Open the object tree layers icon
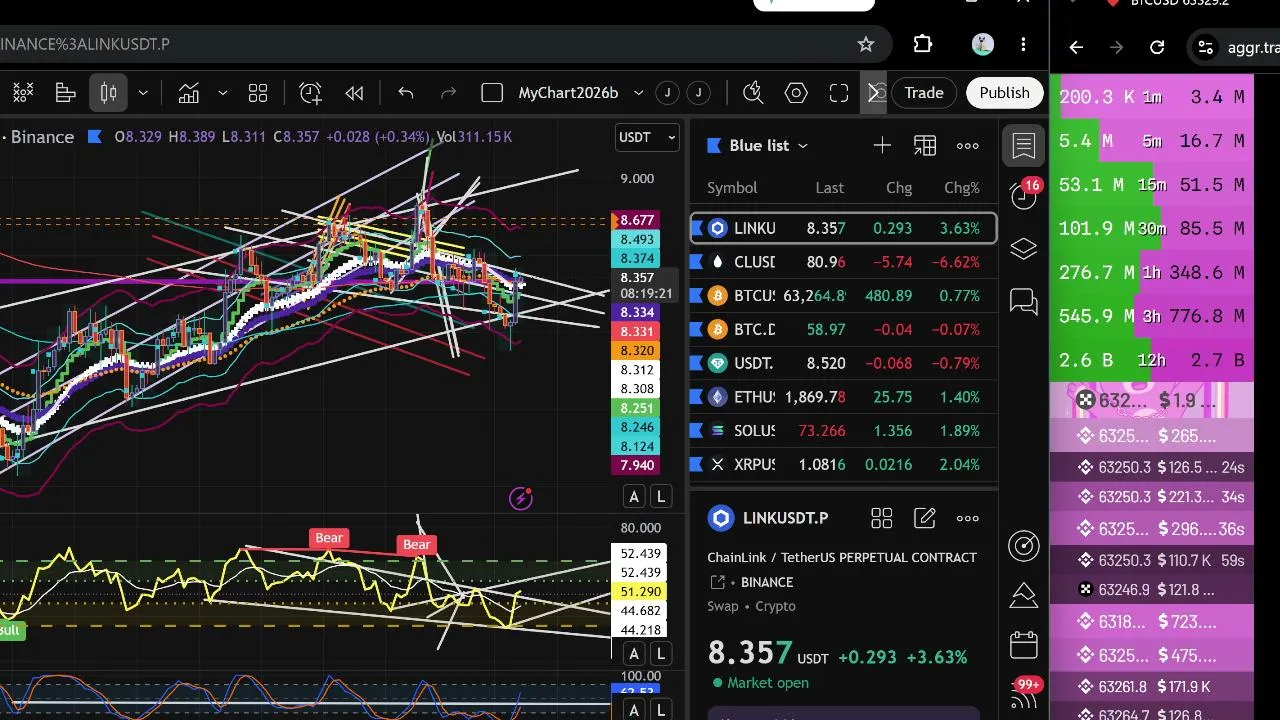This screenshot has height=720, width=1280. click(1024, 249)
